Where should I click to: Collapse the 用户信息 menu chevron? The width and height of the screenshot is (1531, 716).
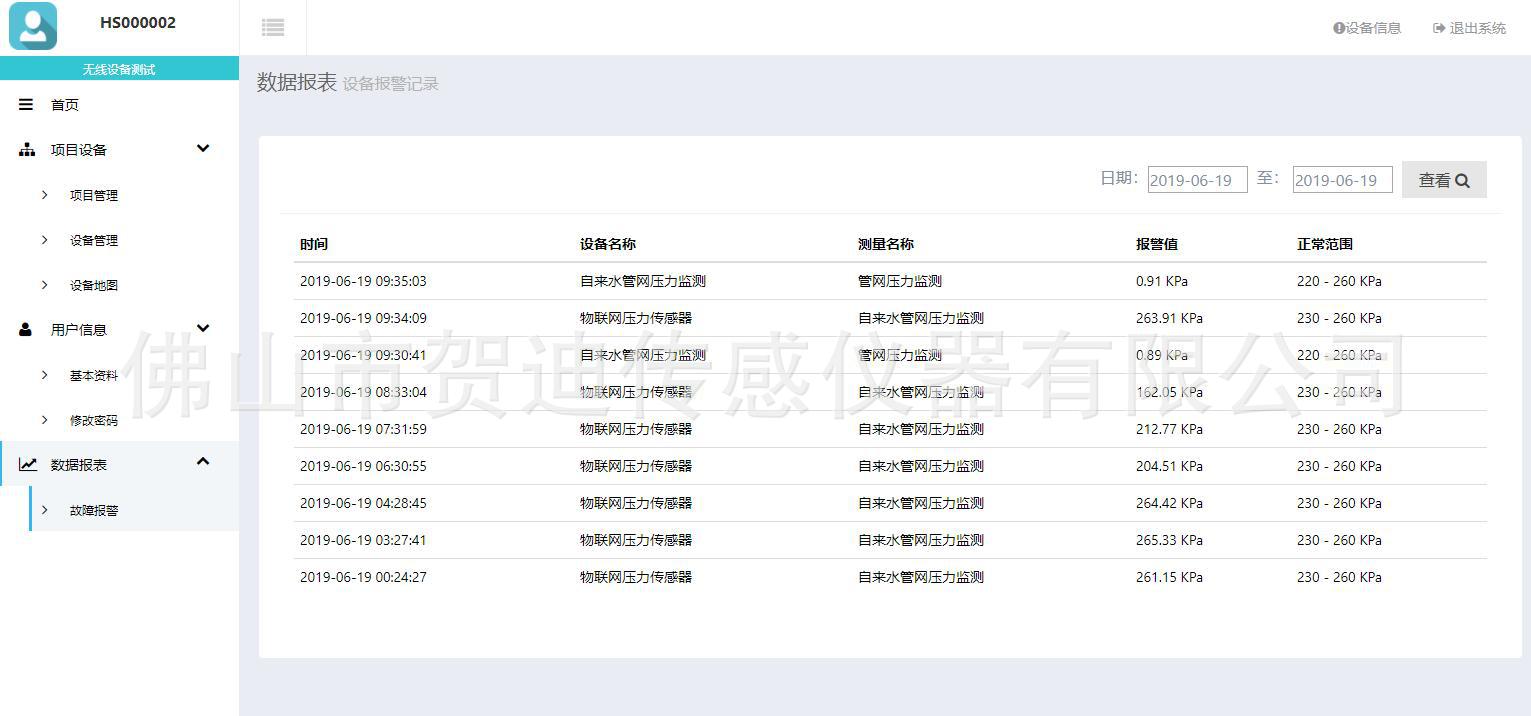(x=203, y=328)
